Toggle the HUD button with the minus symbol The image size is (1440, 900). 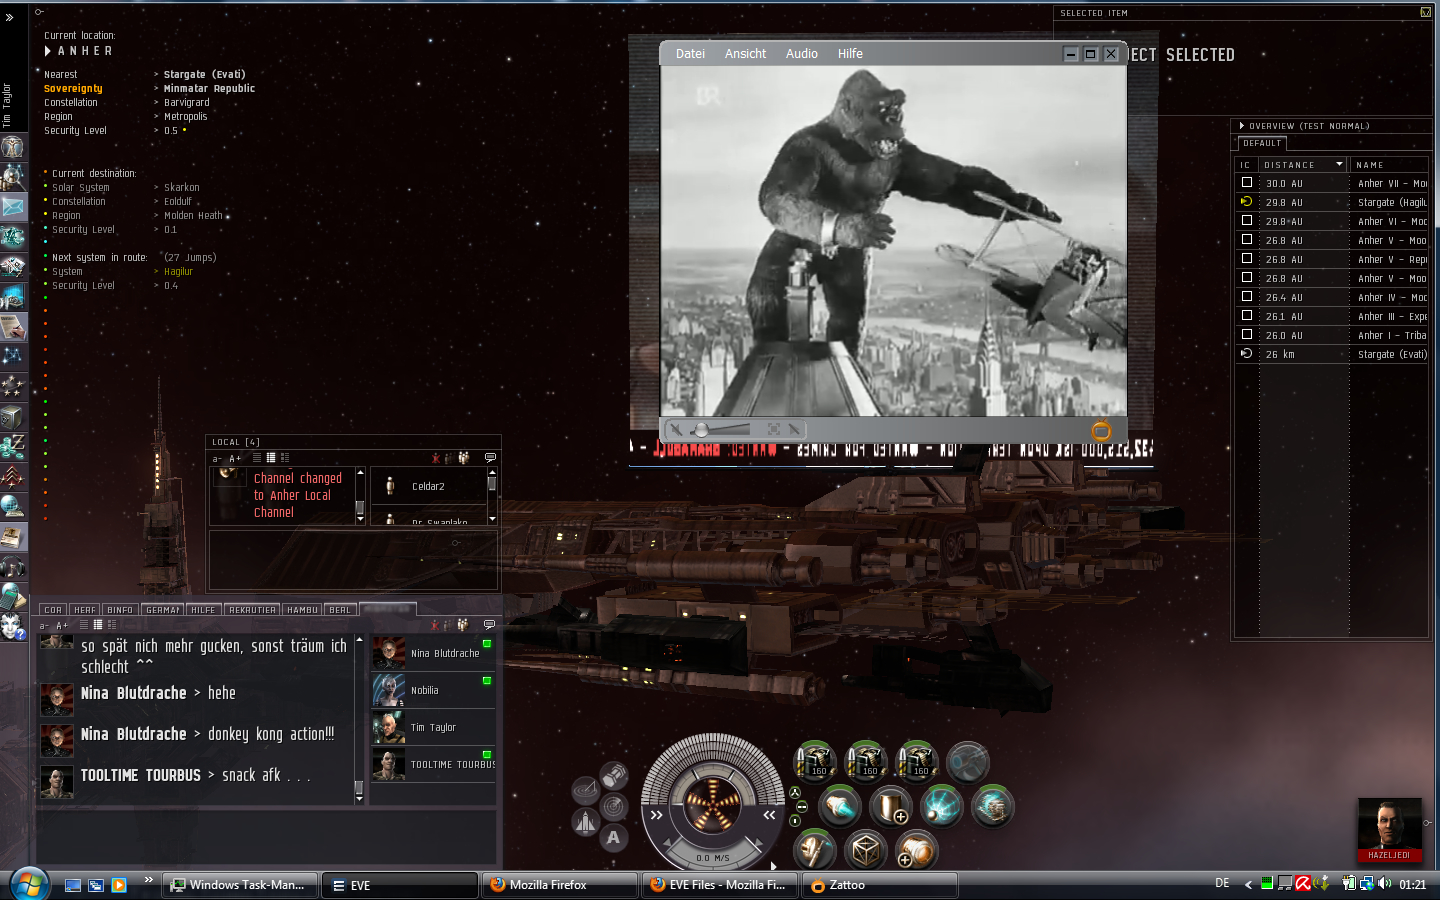coord(802,806)
